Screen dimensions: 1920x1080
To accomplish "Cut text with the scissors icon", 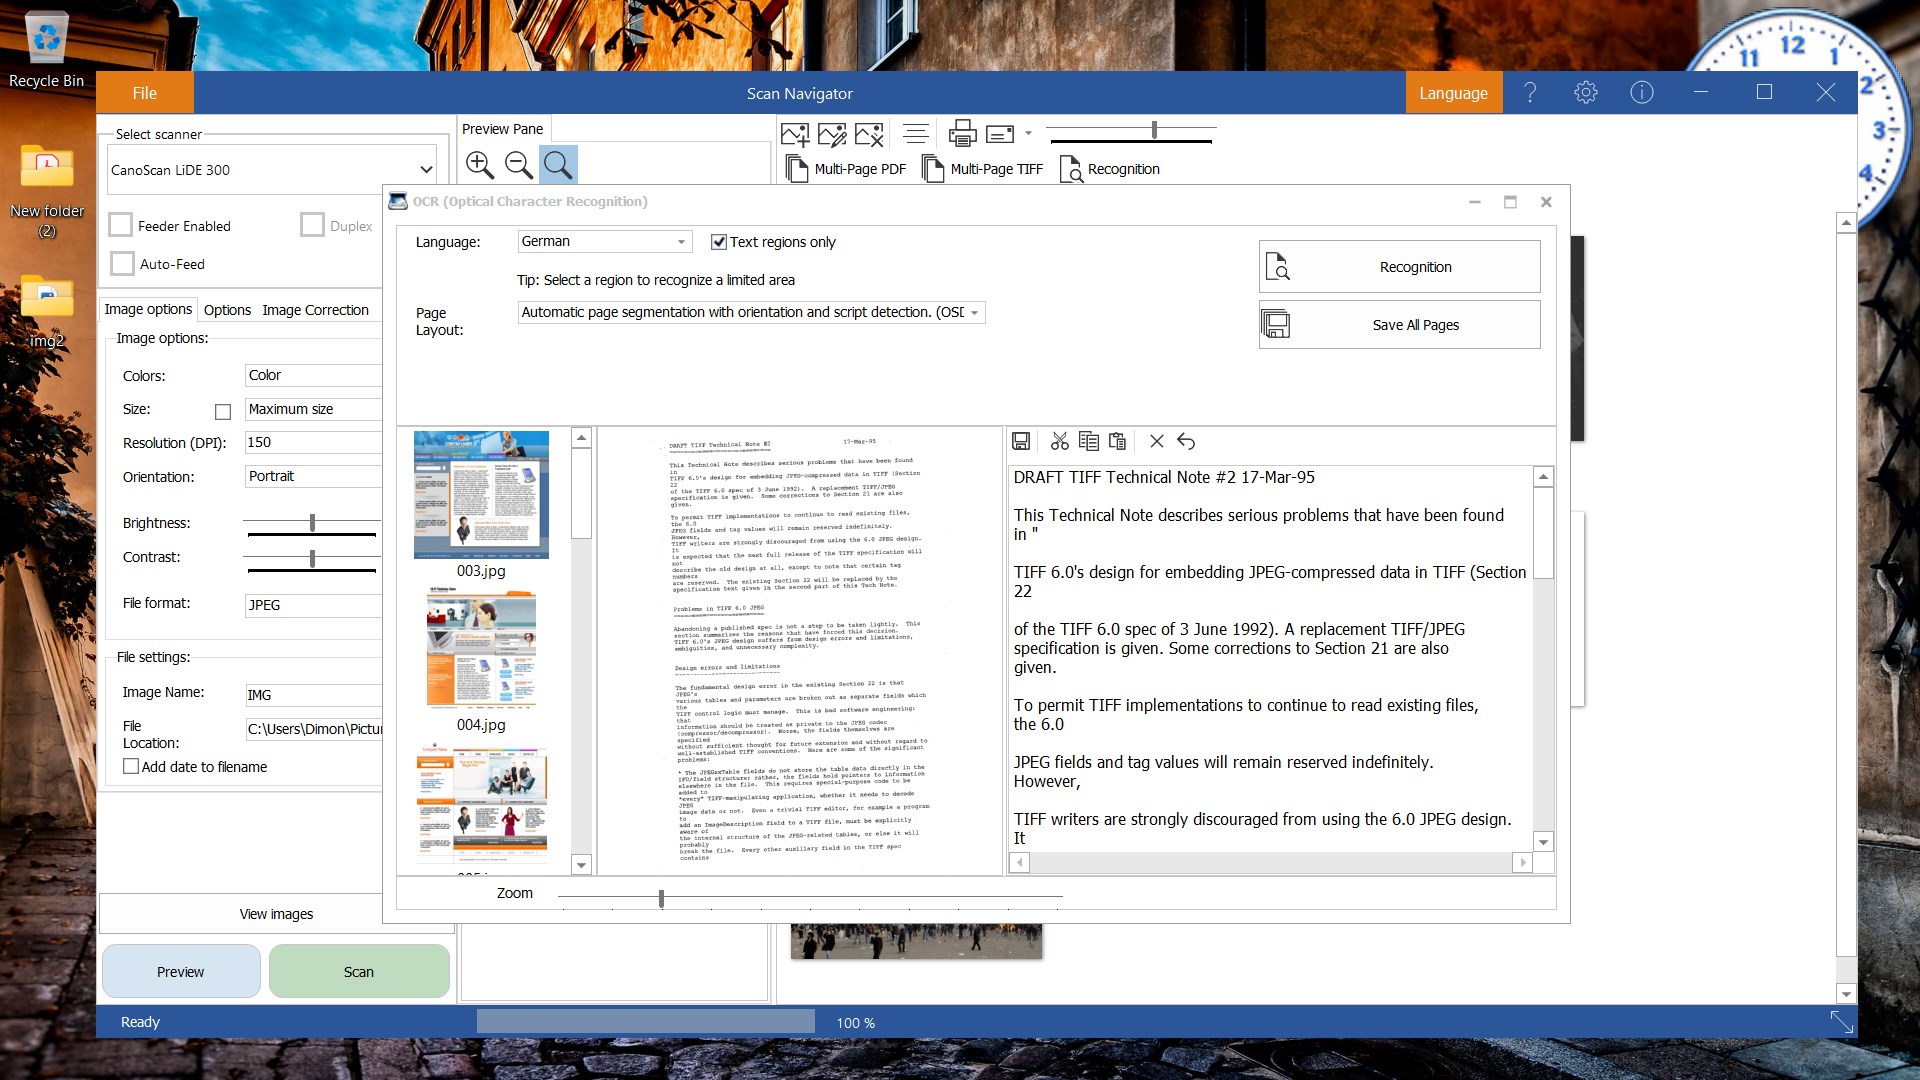I will pos(1060,441).
